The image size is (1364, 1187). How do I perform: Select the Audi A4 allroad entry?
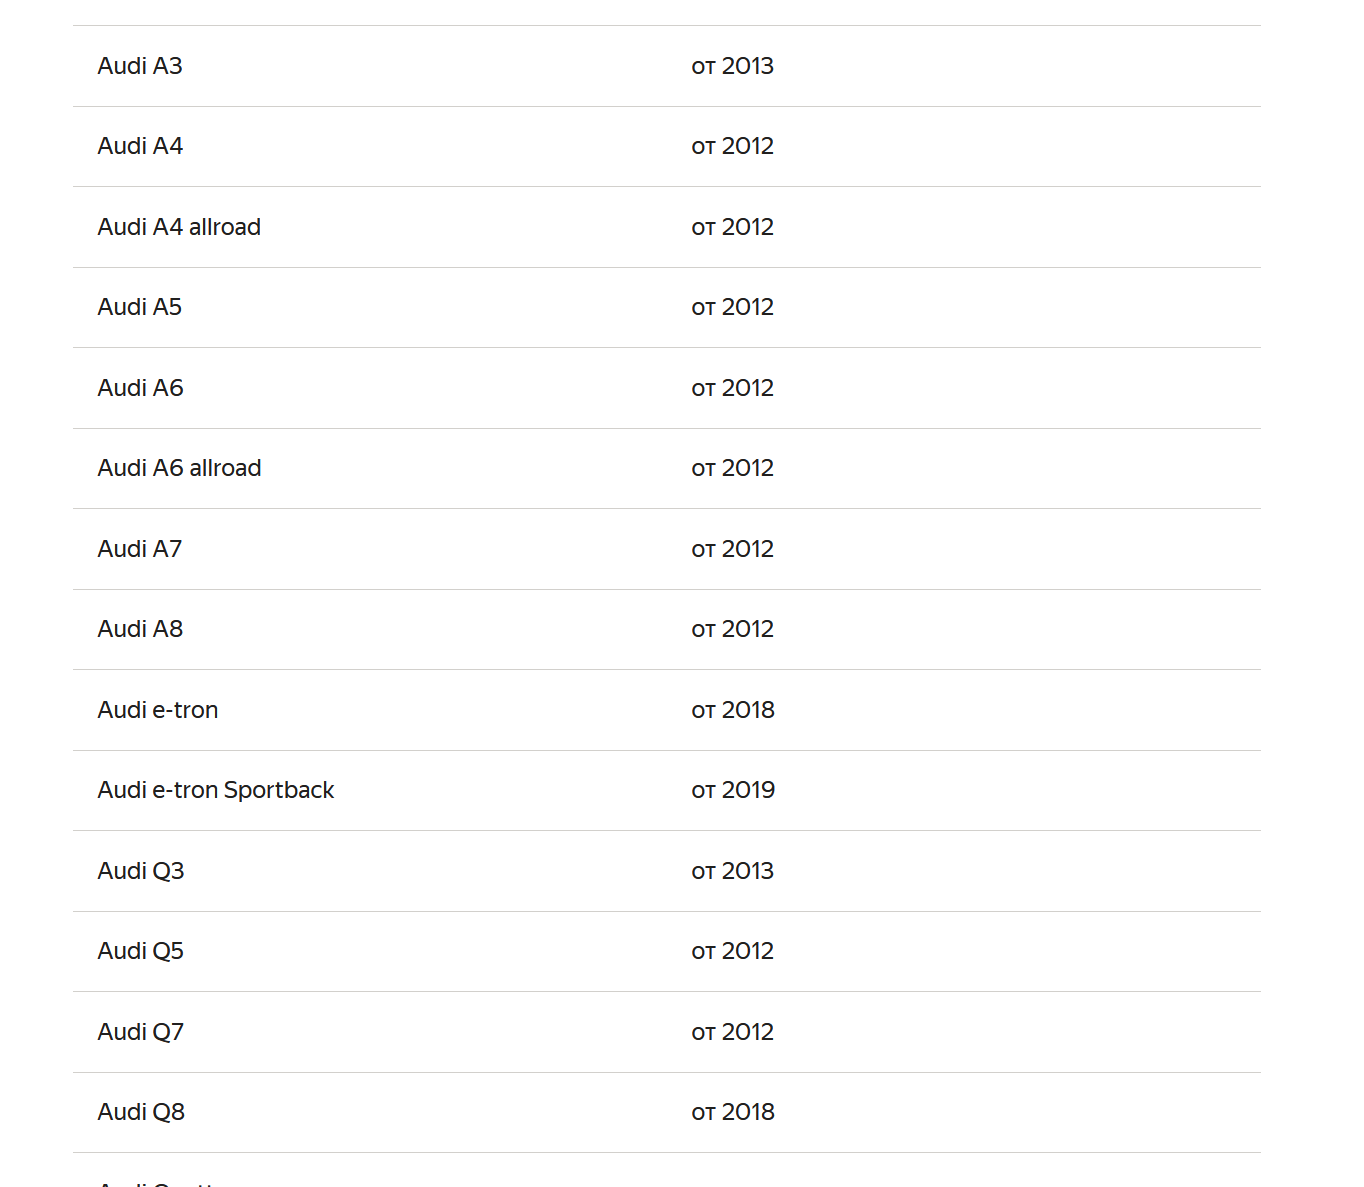667,227
